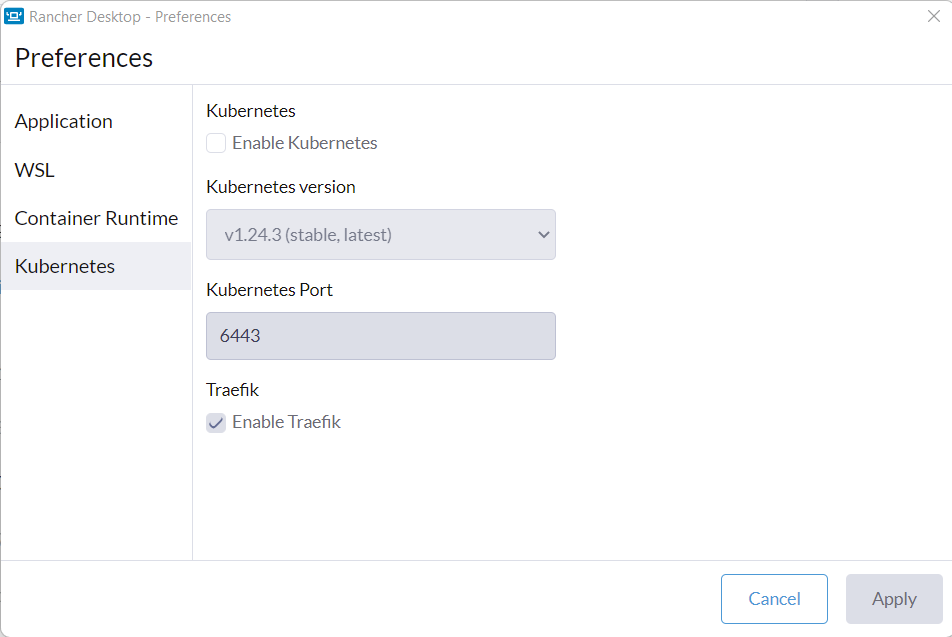
Task: Click the Traefik section heading
Action: tap(232, 390)
